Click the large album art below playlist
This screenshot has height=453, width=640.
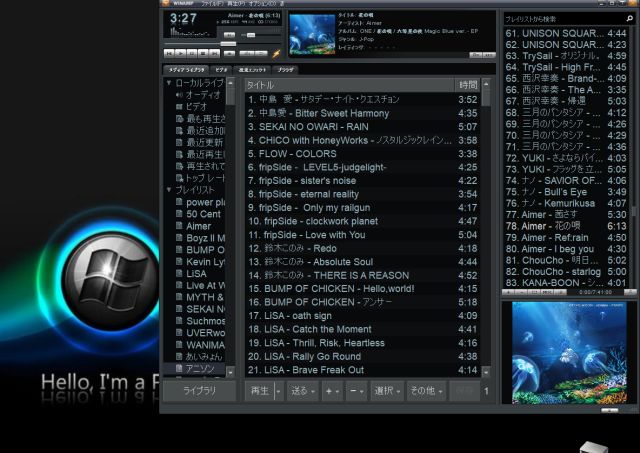pos(569,353)
